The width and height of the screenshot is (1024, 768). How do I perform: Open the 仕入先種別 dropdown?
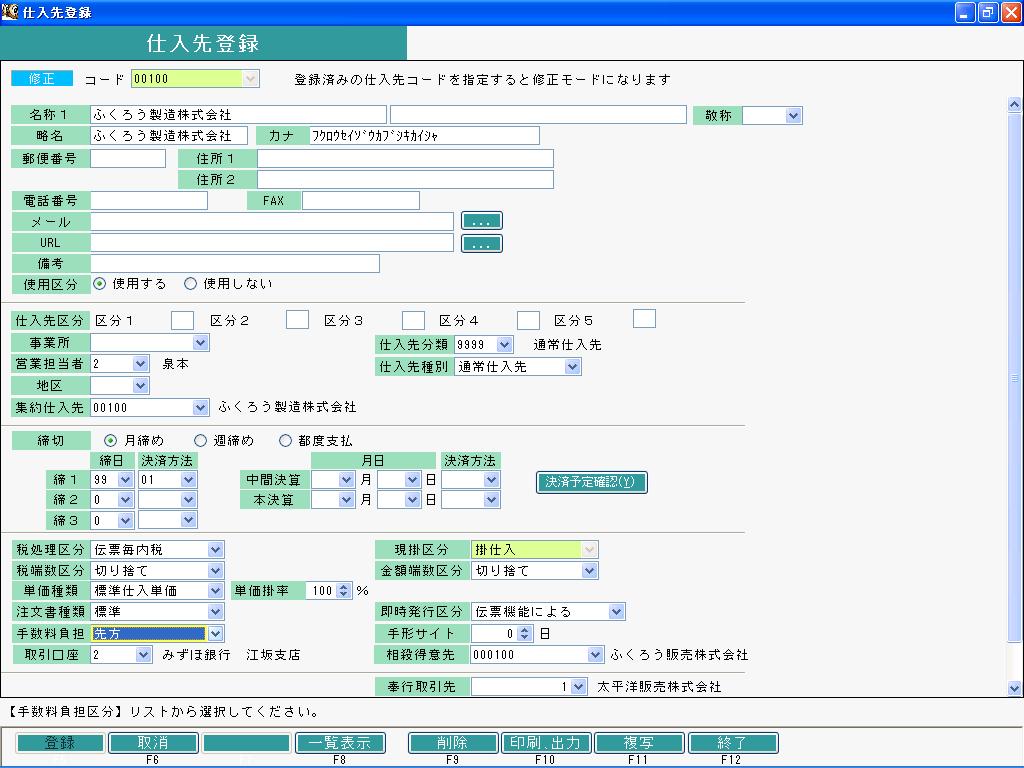click(x=573, y=366)
